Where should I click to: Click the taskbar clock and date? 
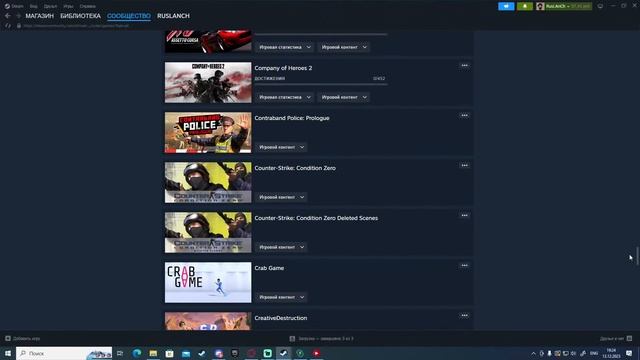pyautogui.click(x=611, y=353)
